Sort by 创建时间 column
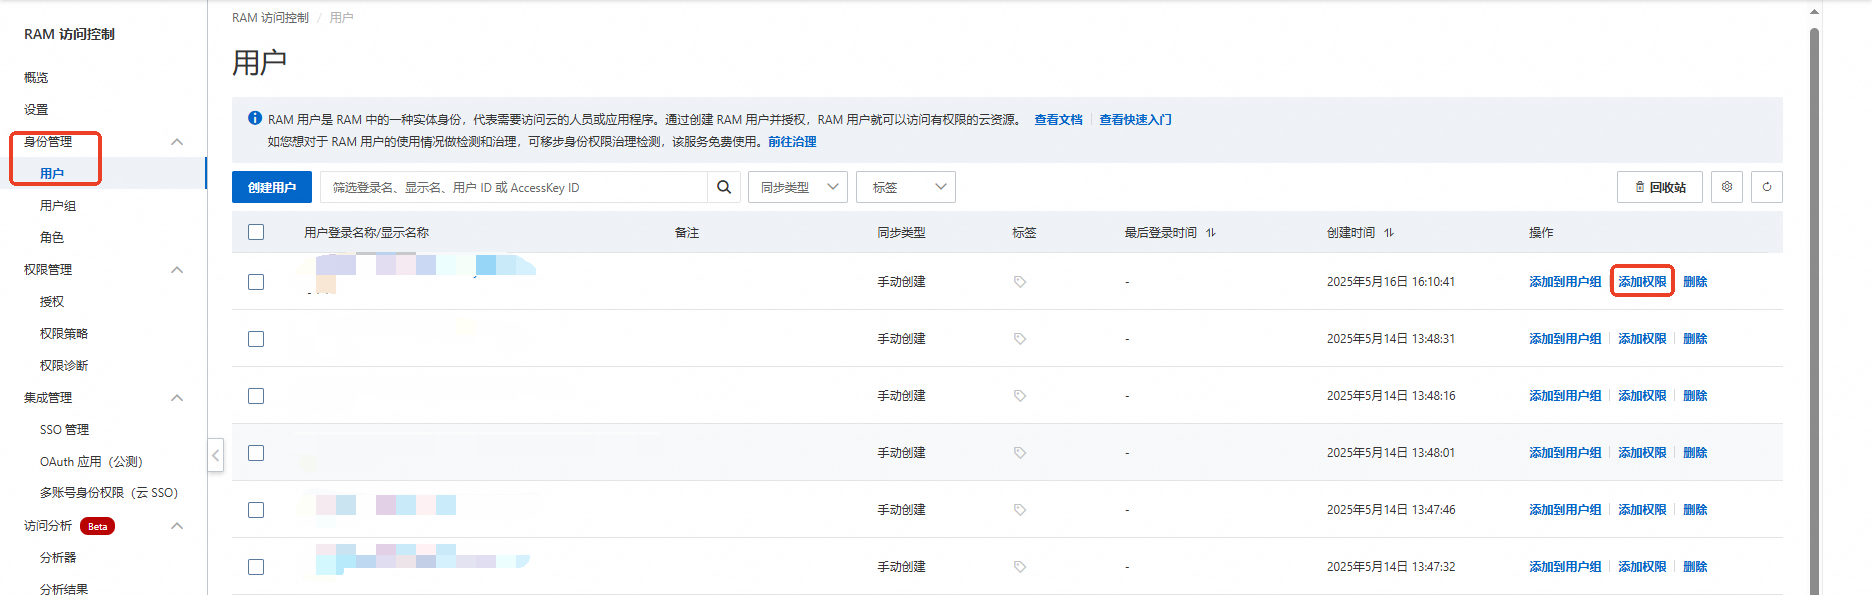The image size is (1872, 595). pos(1389,232)
